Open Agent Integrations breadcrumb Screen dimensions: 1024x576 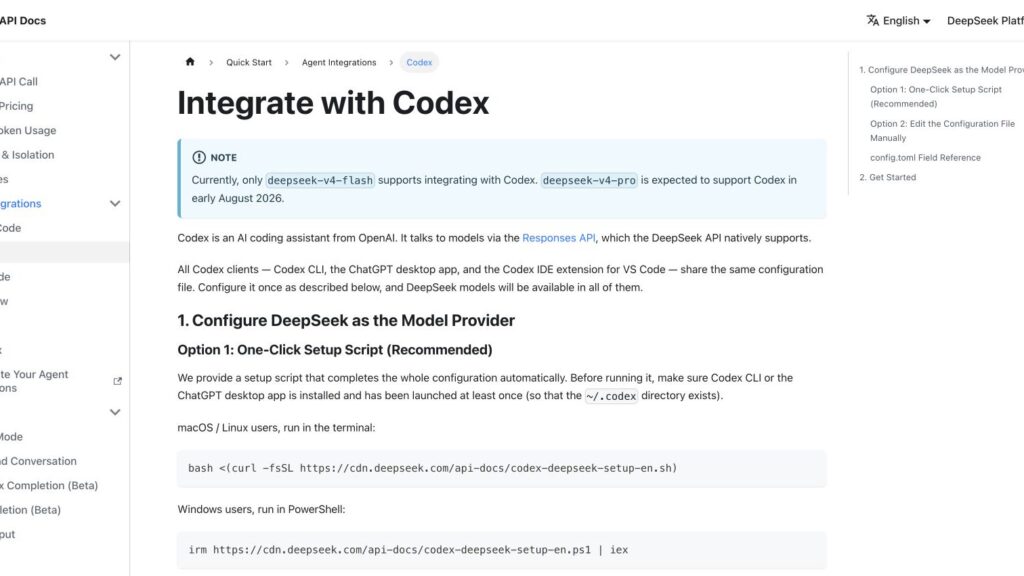pos(339,62)
